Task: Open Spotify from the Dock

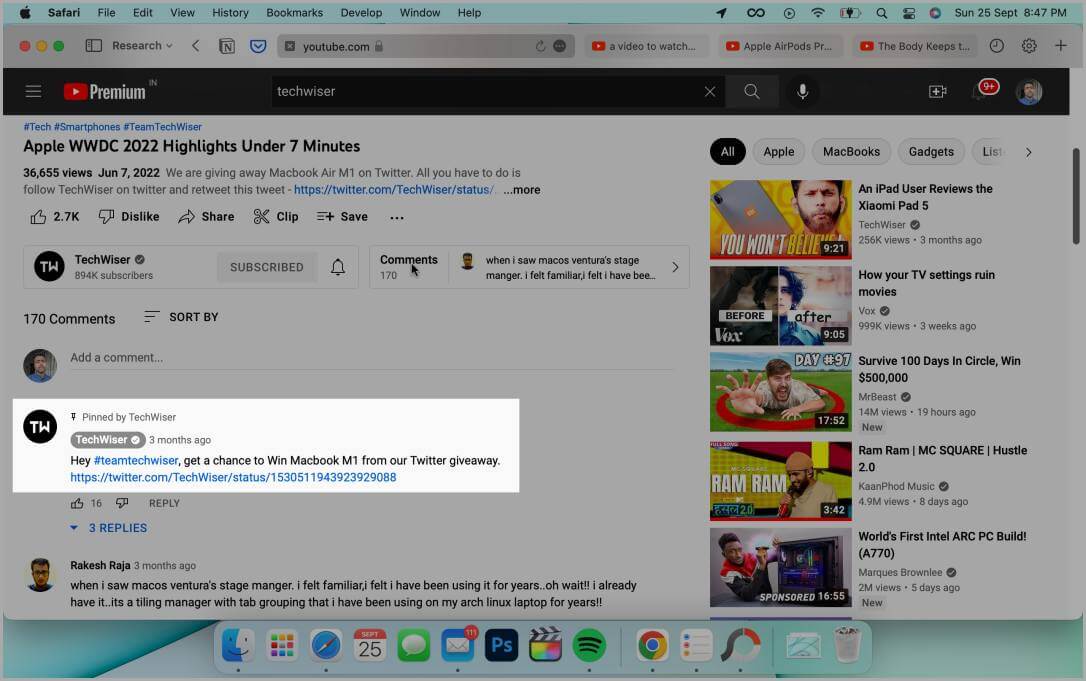Action: tap(589, 646)
